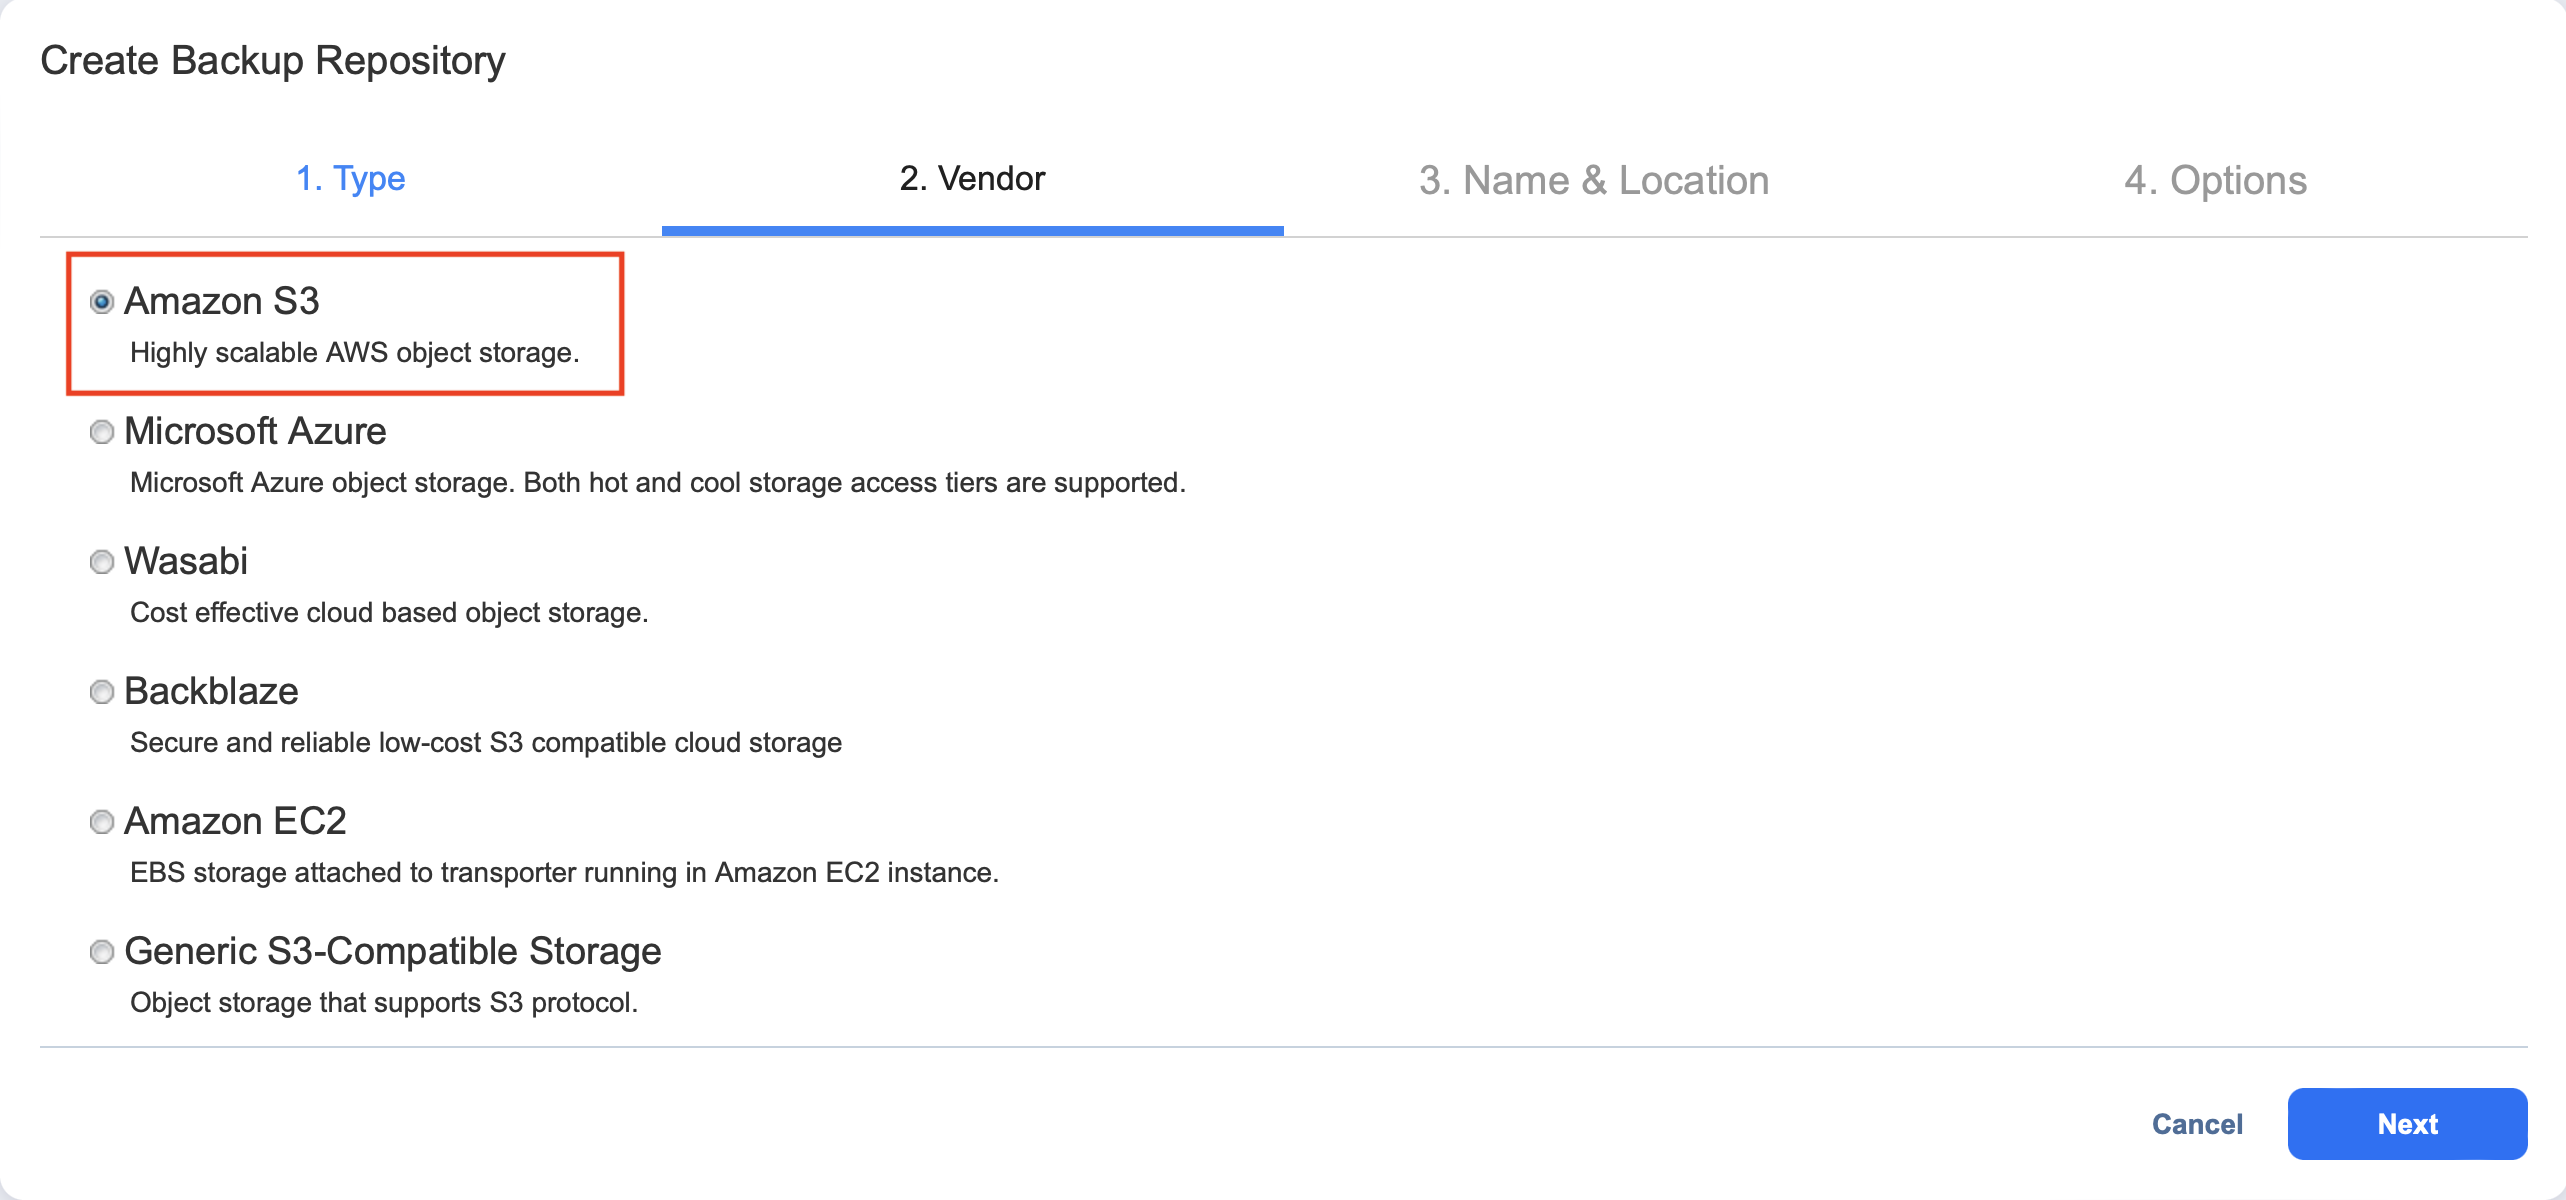Cancel the repository creation wizard
The image size is (2566, 1200).
[2197, 1124]
